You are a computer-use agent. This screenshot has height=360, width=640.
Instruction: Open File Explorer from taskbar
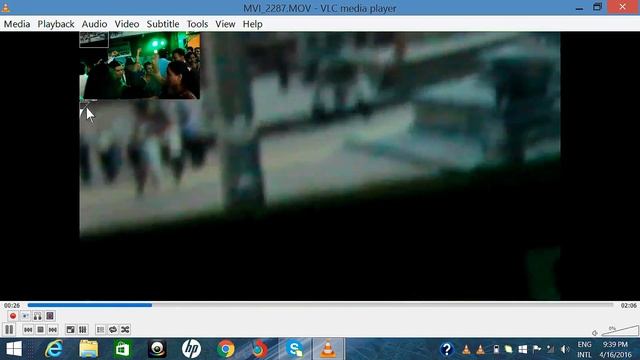pos(89,349)
